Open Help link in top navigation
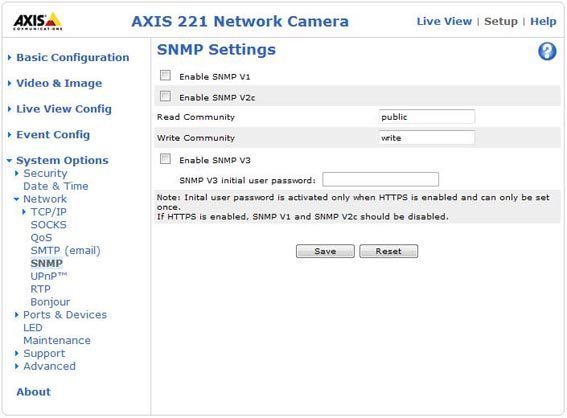This screenshot has width=567, height=418. [543, 21]
